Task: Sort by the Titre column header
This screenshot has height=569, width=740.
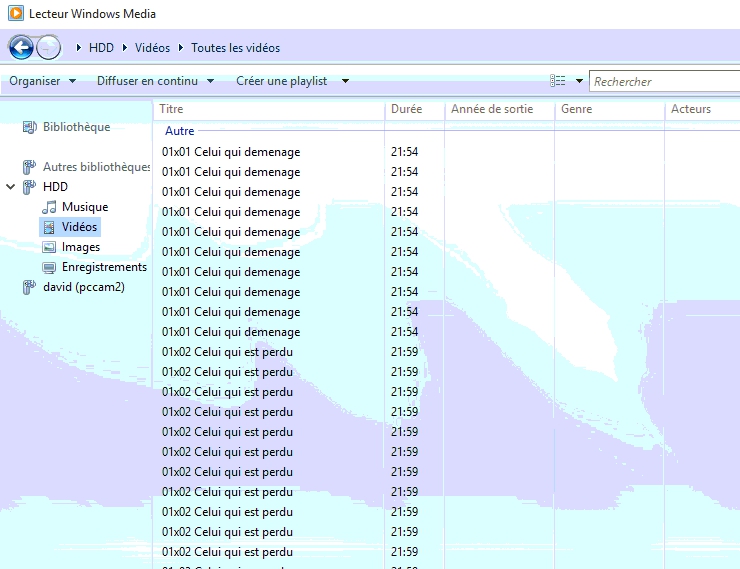Action: pyautogui.click(x=171, y=109)
